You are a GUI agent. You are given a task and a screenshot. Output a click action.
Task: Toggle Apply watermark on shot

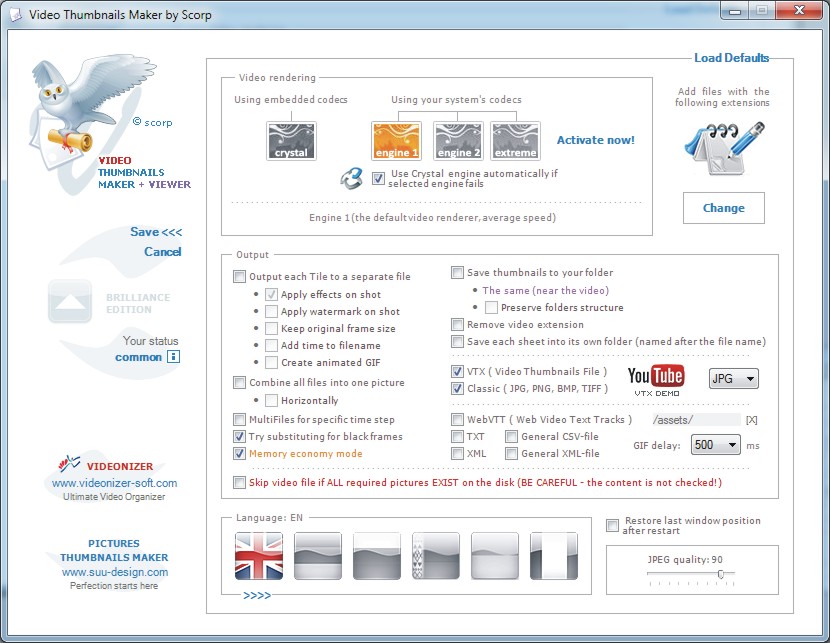pyautogui.click(x=271, y=311)
